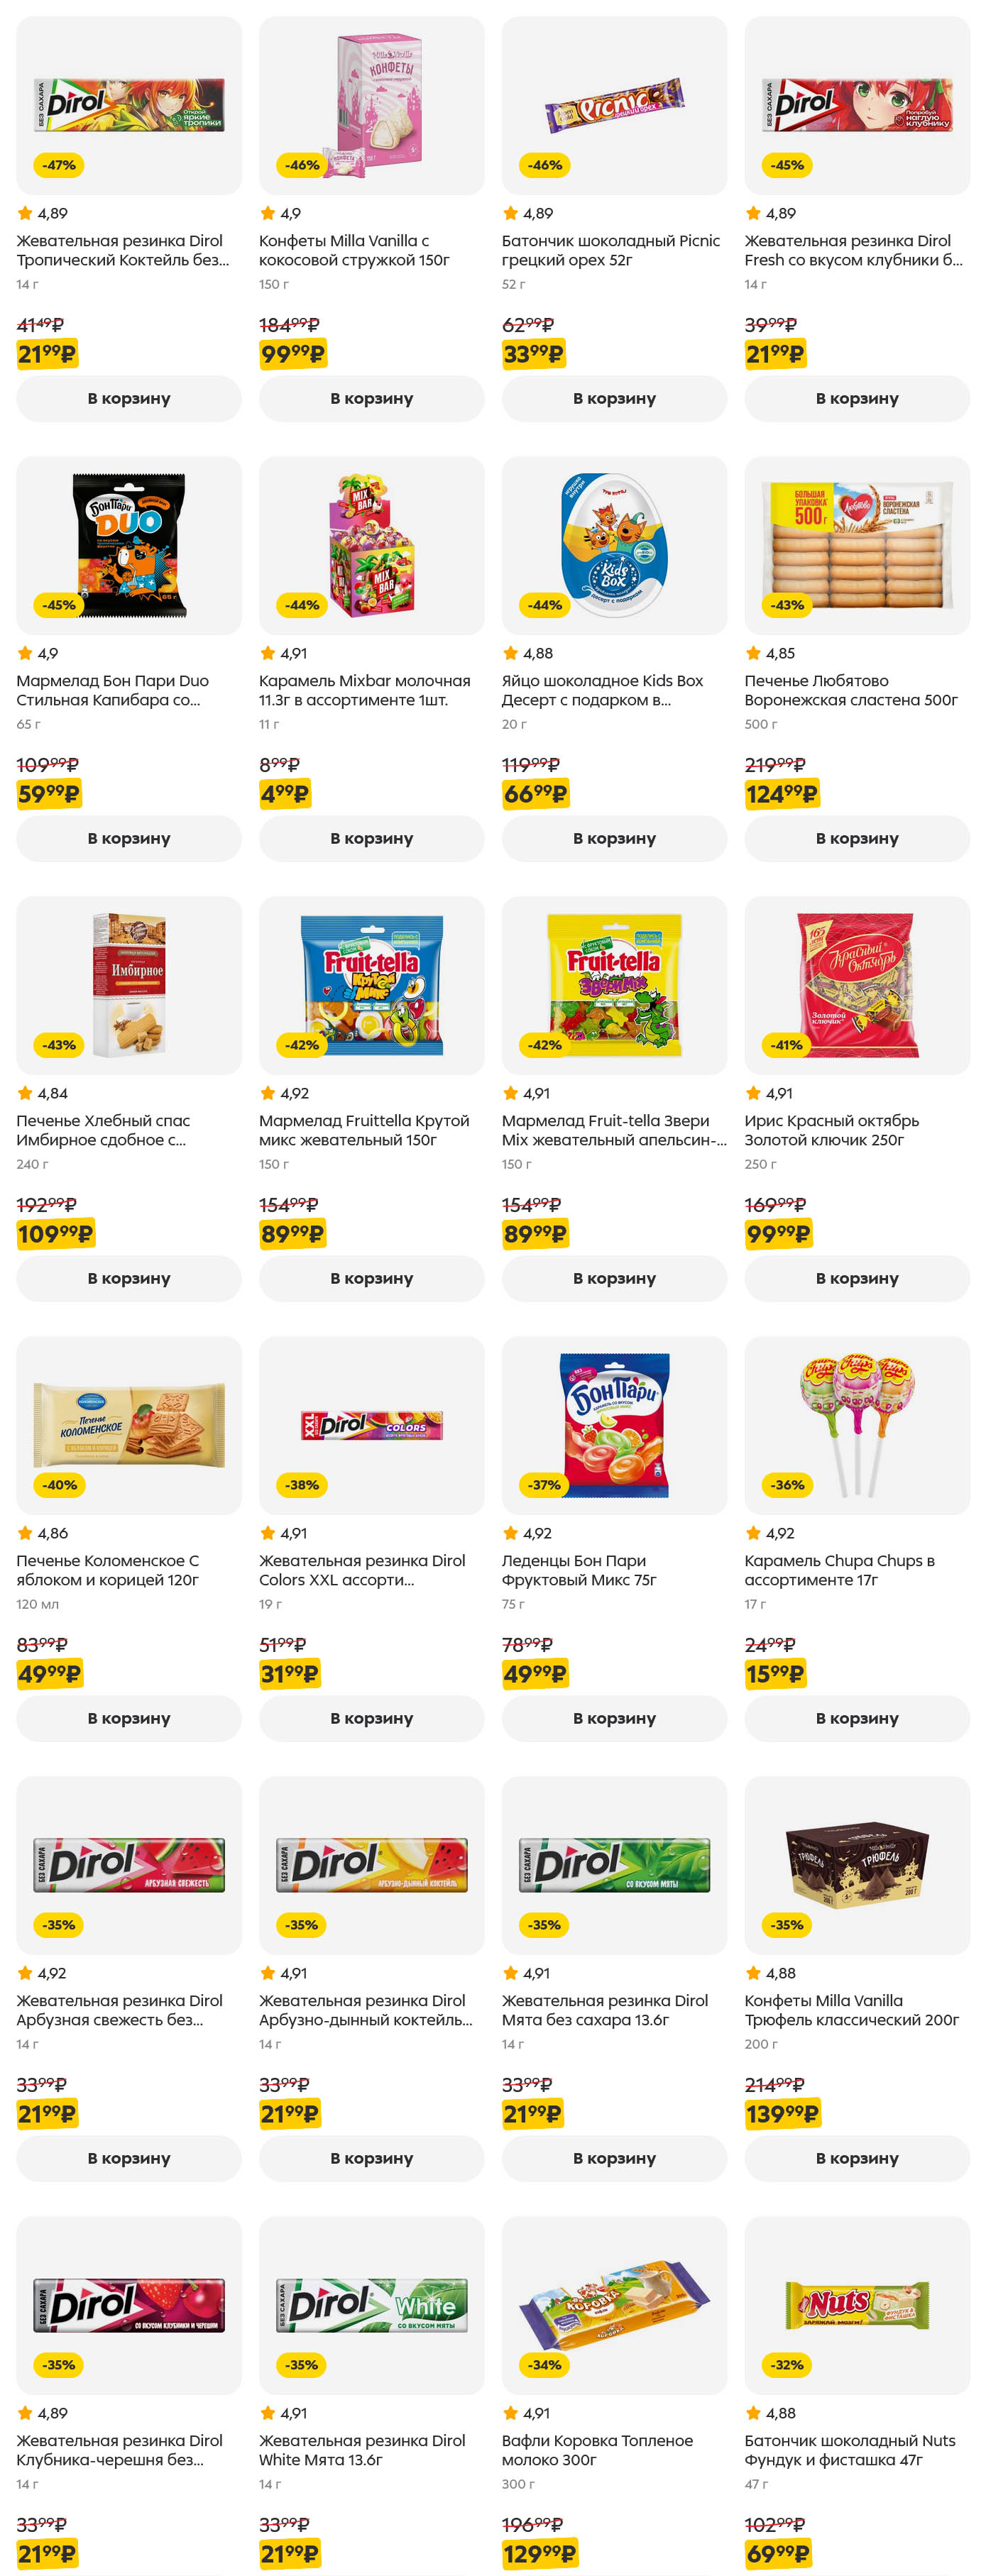Click the -37% badge on Бон Пари леденцы

(x=545, y=1485)
